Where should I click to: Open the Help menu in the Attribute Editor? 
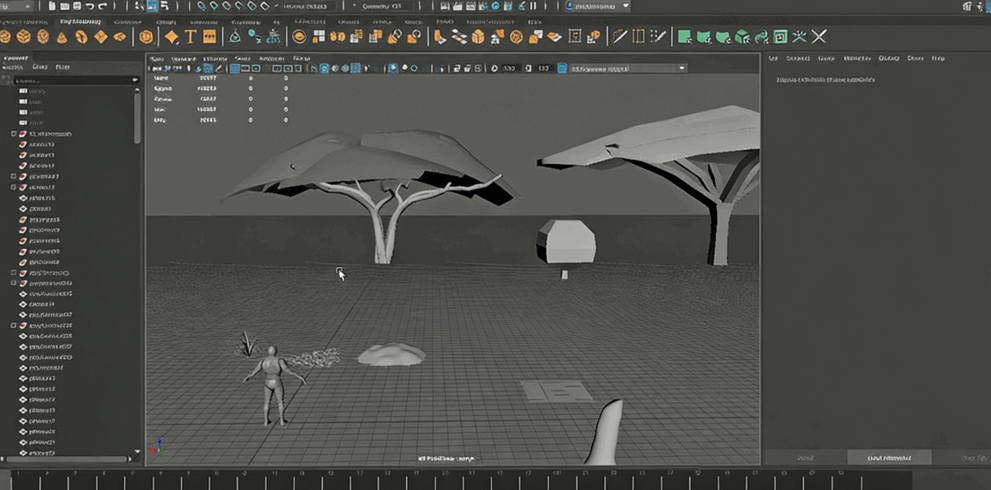click(x=938, y=58)
